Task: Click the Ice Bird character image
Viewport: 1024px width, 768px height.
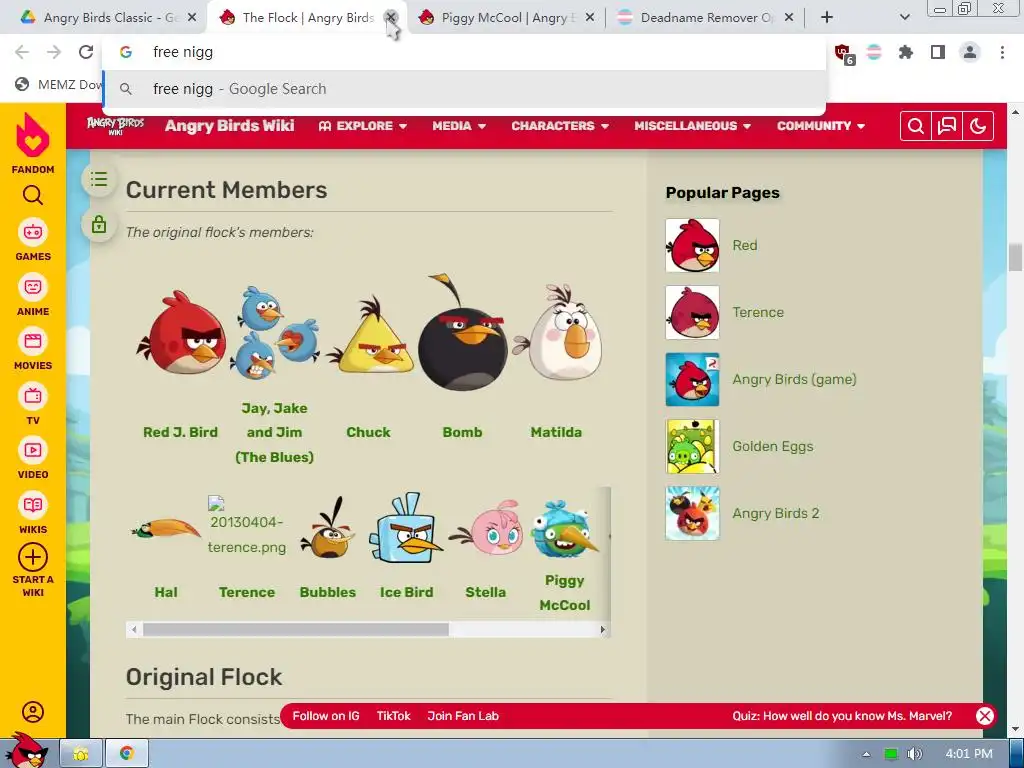Action: pos(406,528)
